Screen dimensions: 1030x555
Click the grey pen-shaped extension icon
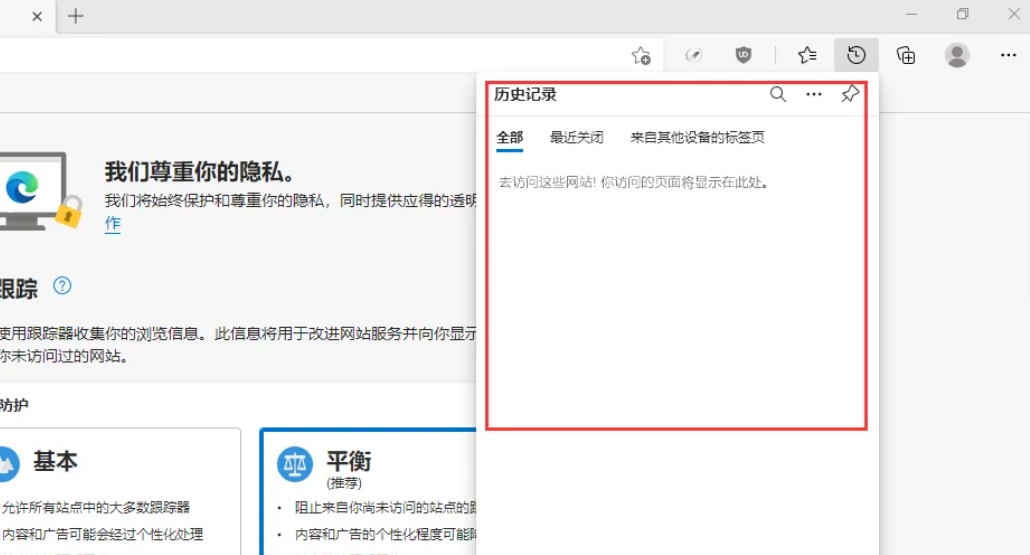pyautogui.click(x=693, y=55)
